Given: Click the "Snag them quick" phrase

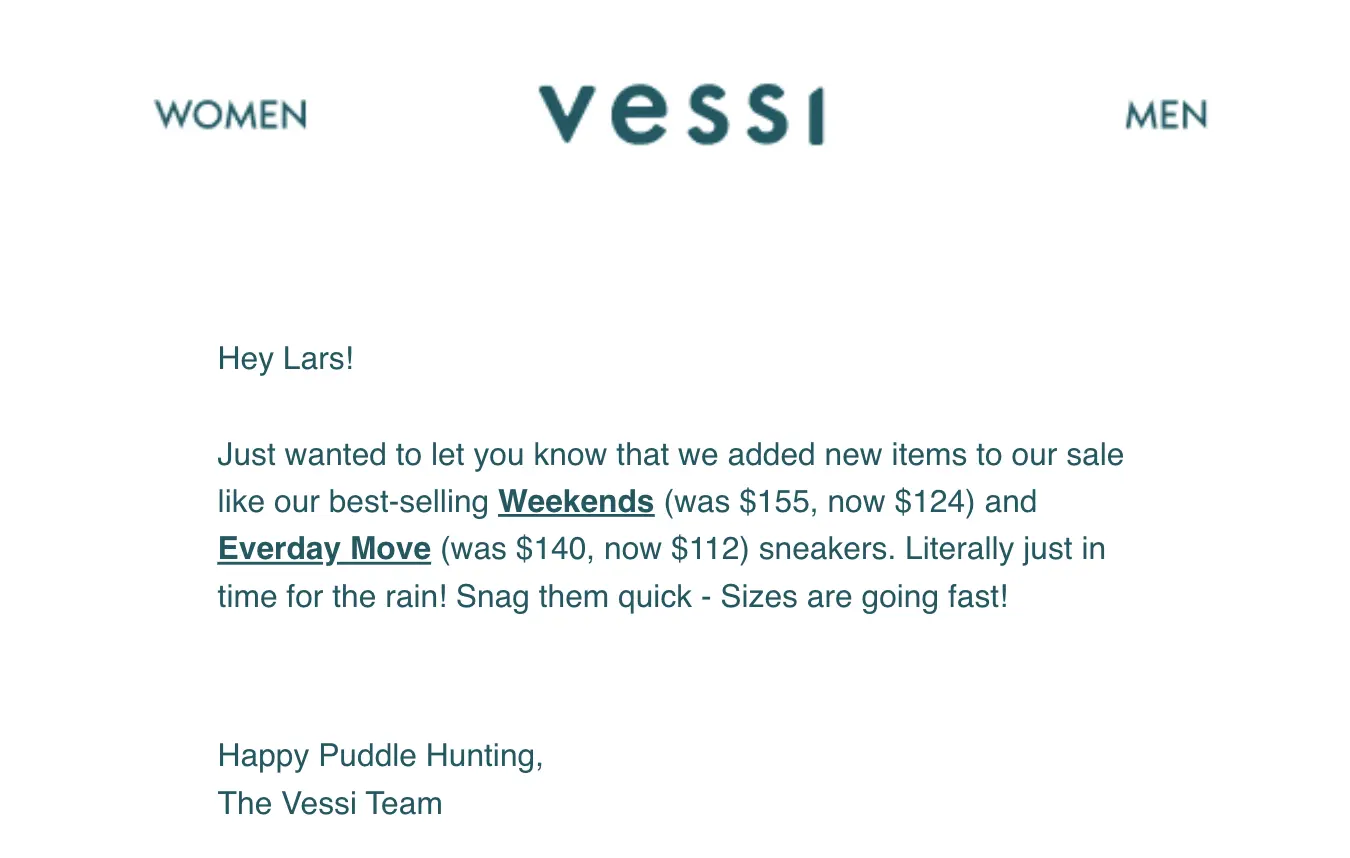Looking at the screenshot, I should 574,597.
